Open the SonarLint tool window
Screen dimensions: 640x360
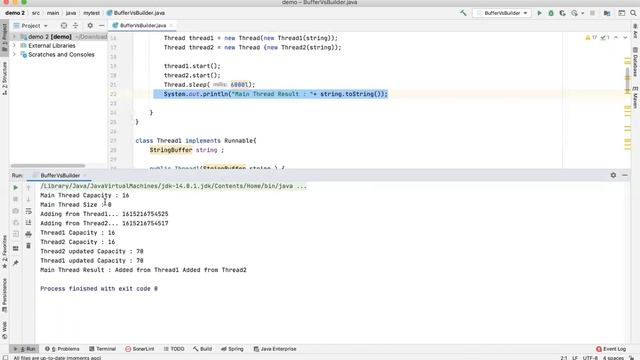pos(140,349)
